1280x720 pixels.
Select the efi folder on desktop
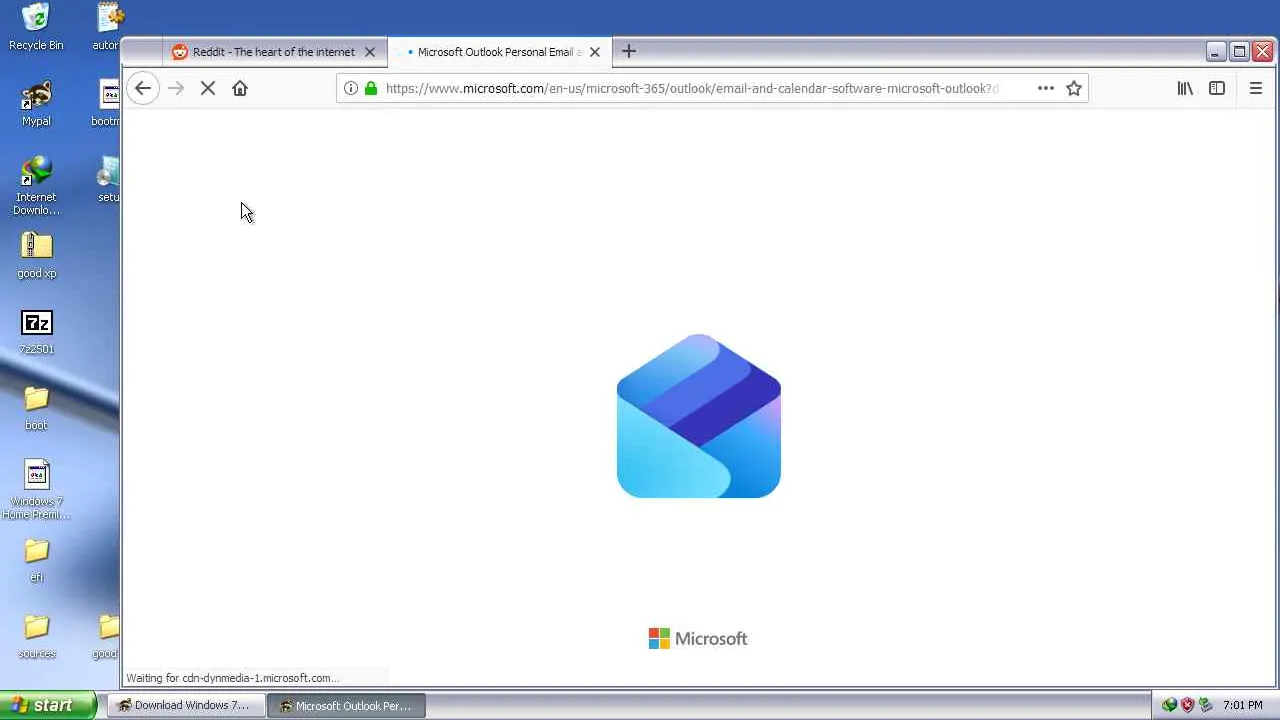point(36,561)
